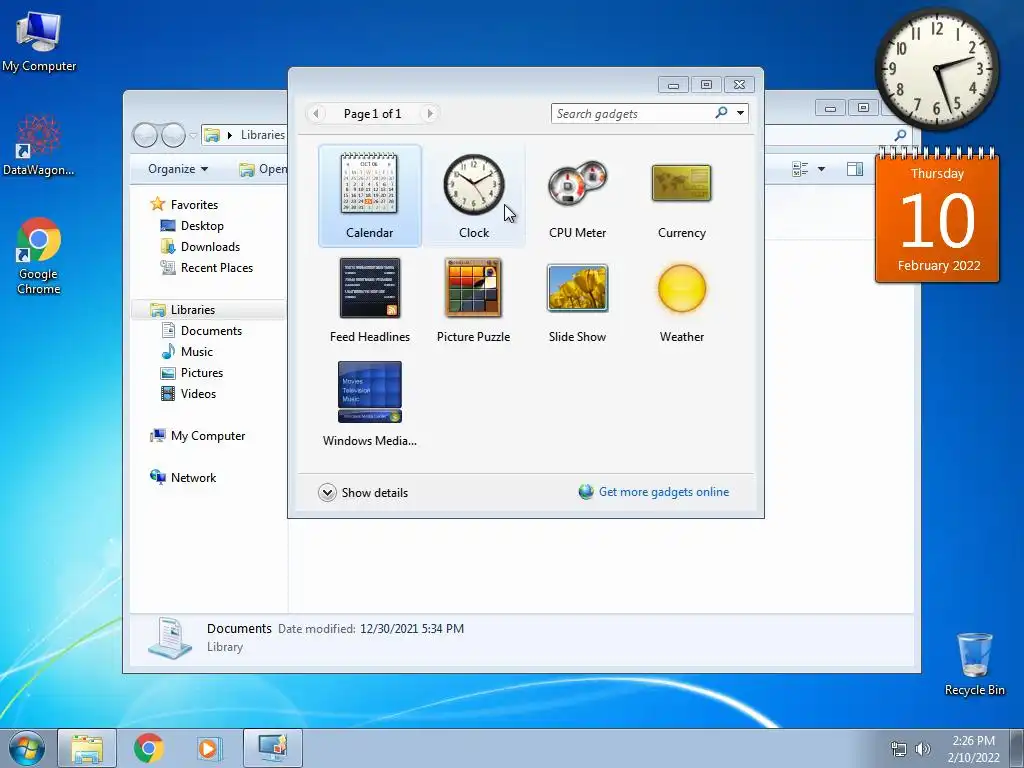1024x768 pixels.
Task: Select the Clock gadget
Action: [x=473, y=195]
